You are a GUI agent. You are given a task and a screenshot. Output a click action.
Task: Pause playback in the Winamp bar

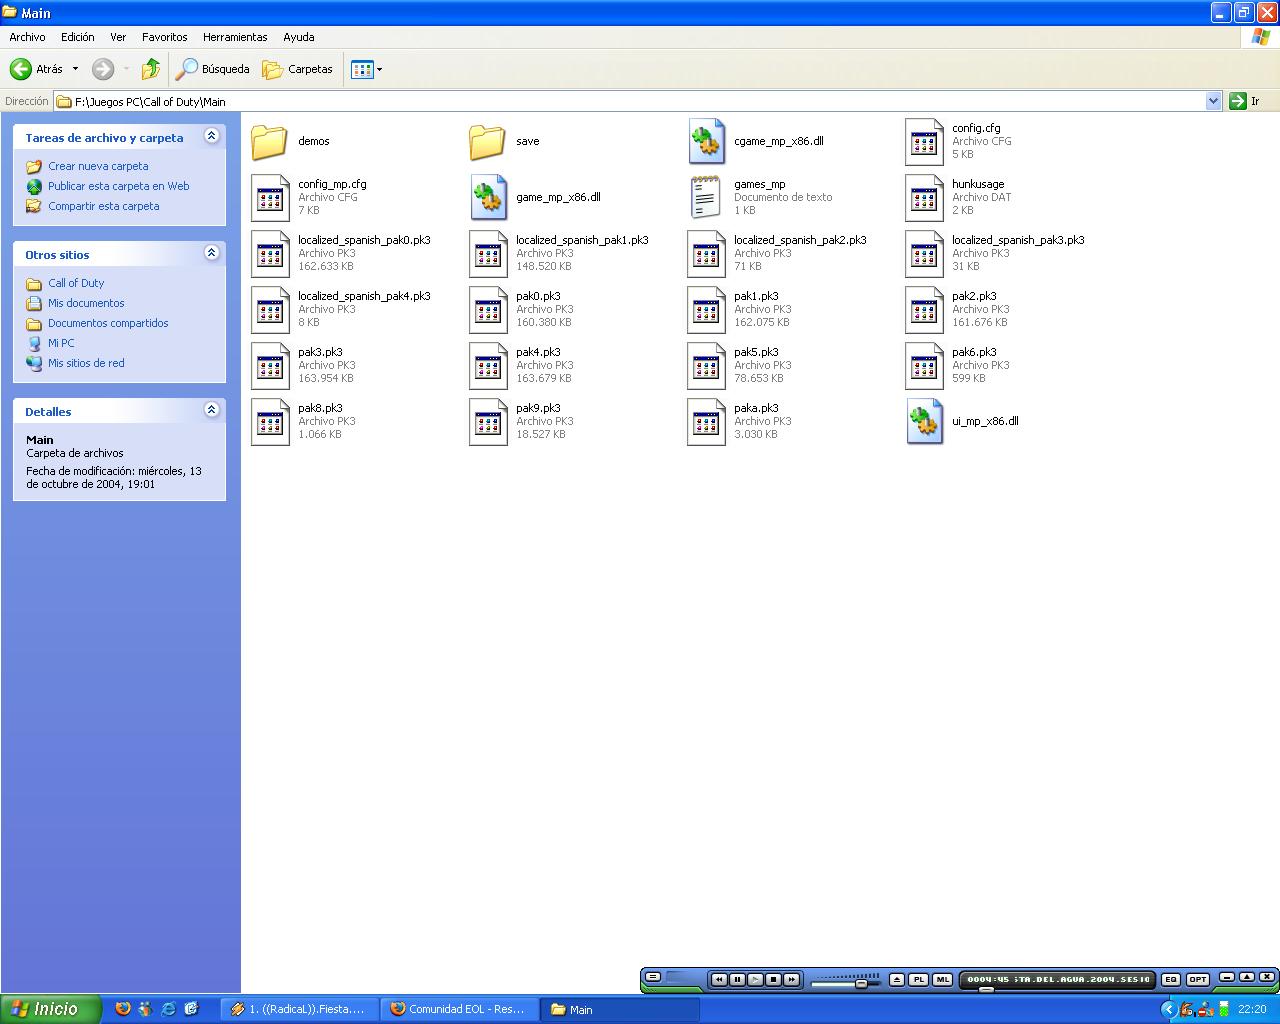[x=737, y=980]
